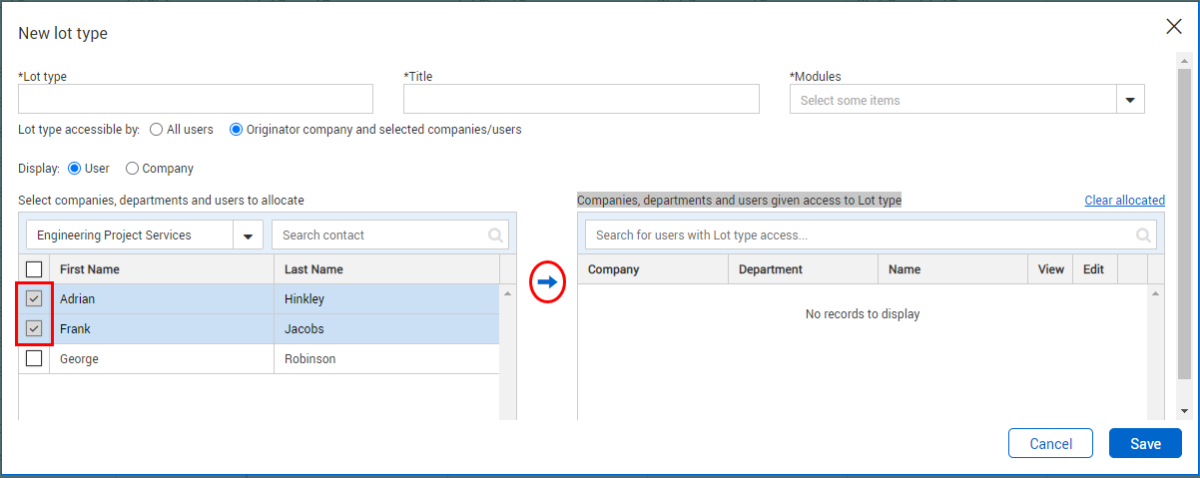This screenshot has width=1200, height=478.
Task: Click magnifier icon in Lot type access search
Action: (x=1143, y=236)
